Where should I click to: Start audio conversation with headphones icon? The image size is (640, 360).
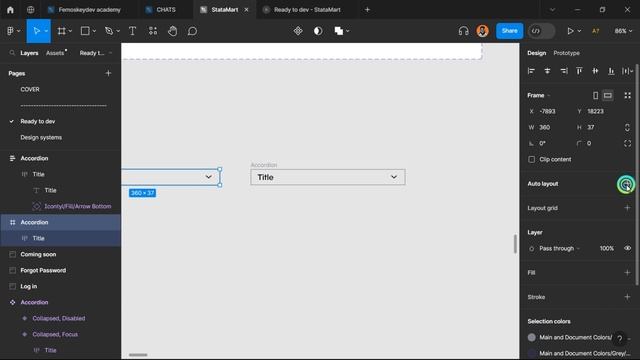coord(463,31)
